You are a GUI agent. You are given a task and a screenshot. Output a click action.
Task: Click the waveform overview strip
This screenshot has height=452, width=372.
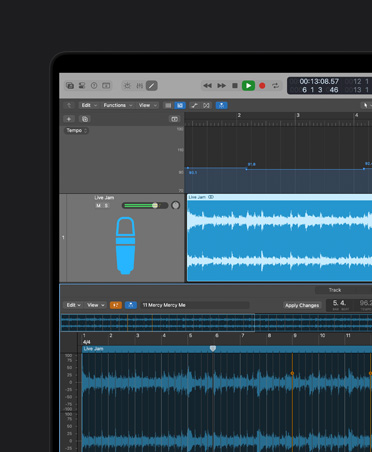click(216, 322)
